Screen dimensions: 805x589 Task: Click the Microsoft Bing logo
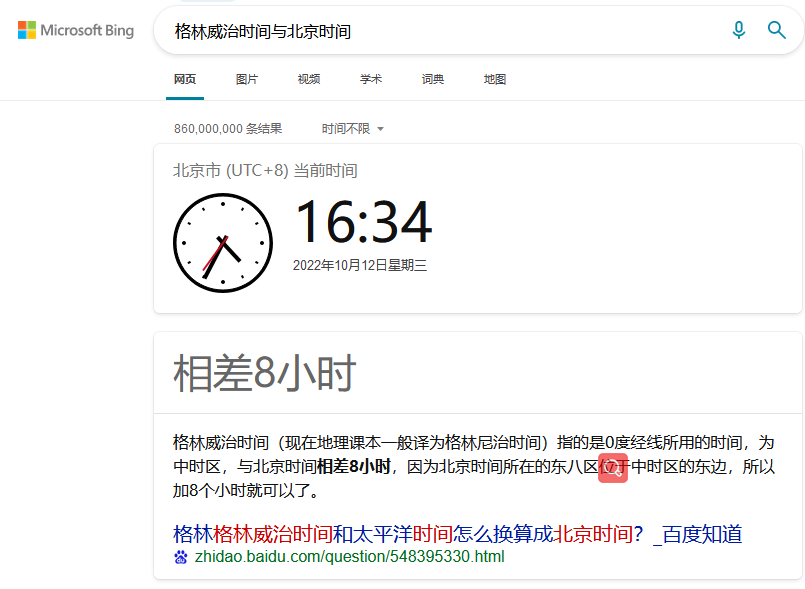pos(75,30)
